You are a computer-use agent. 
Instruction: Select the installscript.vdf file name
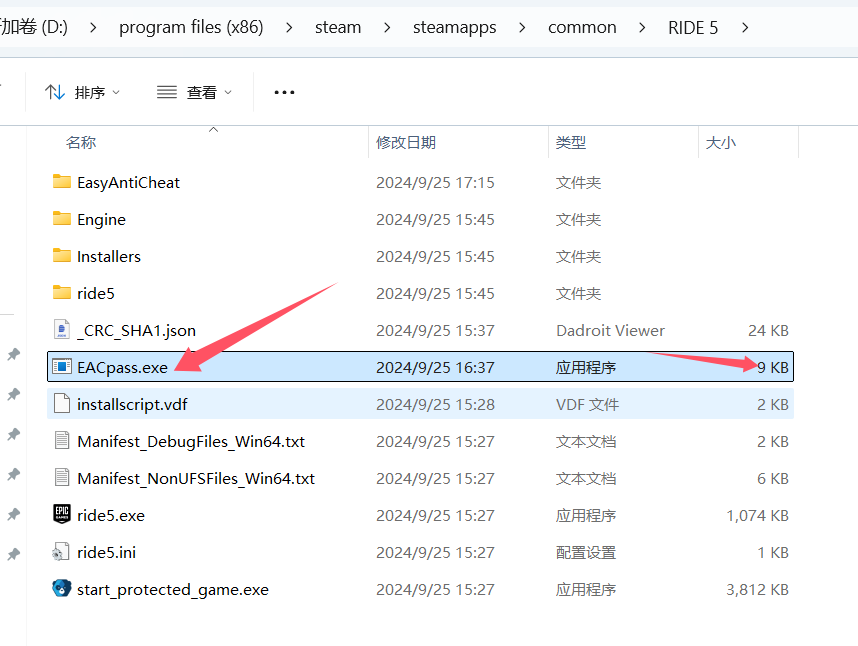(132, 404)
